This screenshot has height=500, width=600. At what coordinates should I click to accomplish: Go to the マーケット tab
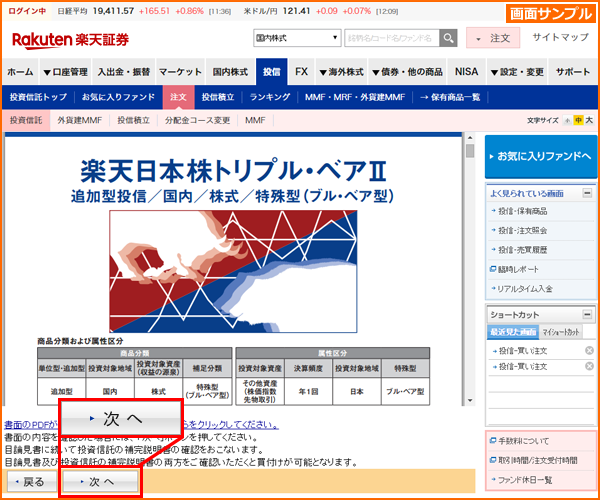click(x=180, y=72)
